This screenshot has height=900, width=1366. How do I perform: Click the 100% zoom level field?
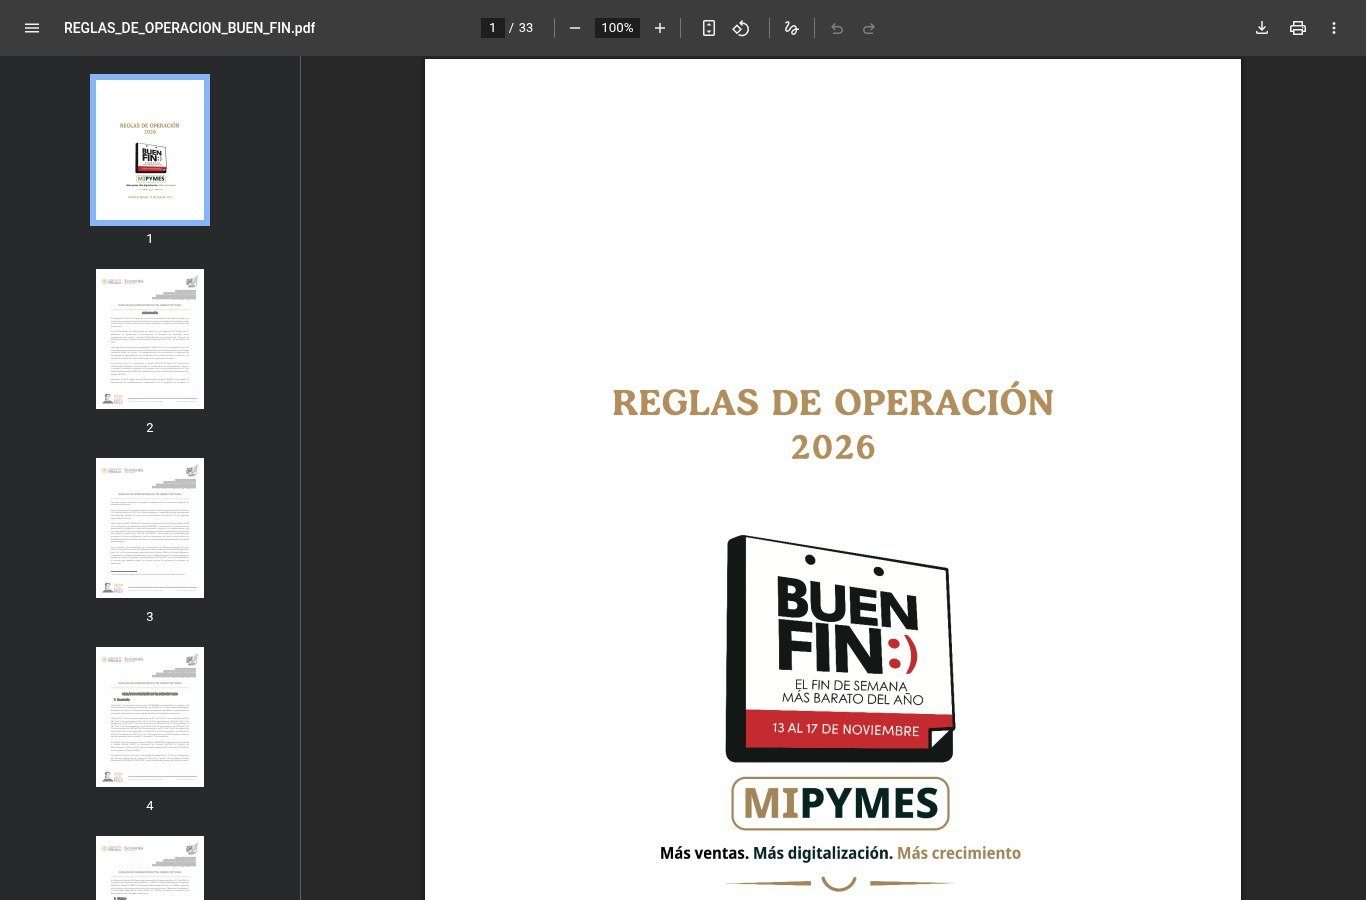point(617,28)
